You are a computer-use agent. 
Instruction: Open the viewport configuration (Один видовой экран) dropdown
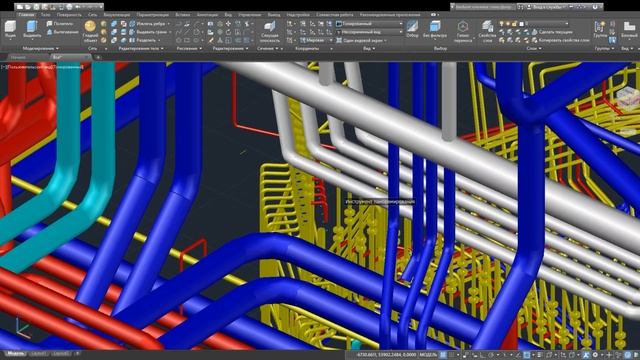click(362, 40)
